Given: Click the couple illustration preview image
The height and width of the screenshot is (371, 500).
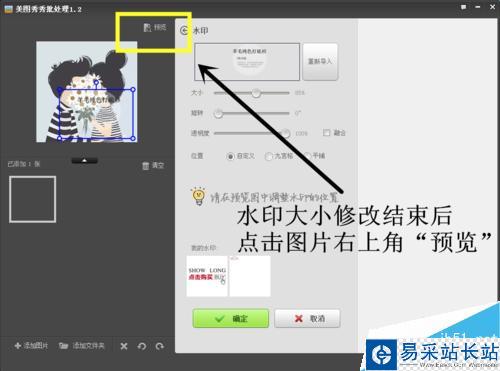Looking at the screenshot, I should point(87,92).
